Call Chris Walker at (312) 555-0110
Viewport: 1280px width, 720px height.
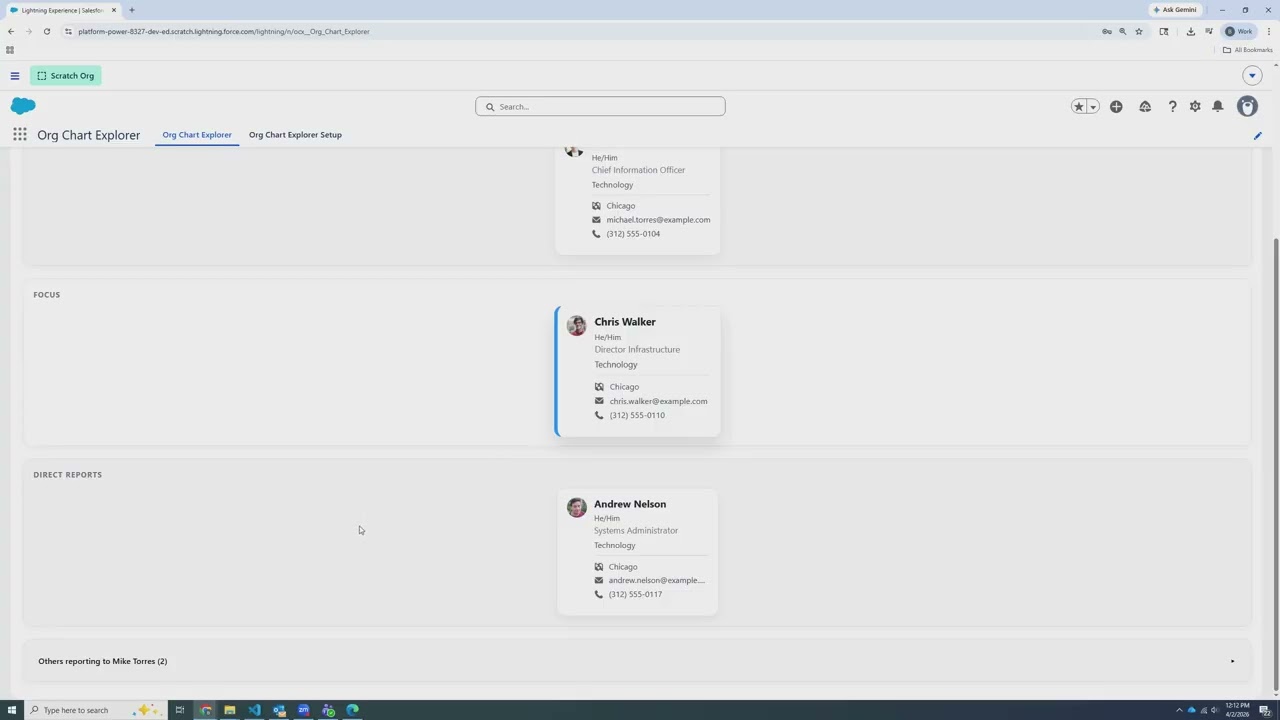637,415
